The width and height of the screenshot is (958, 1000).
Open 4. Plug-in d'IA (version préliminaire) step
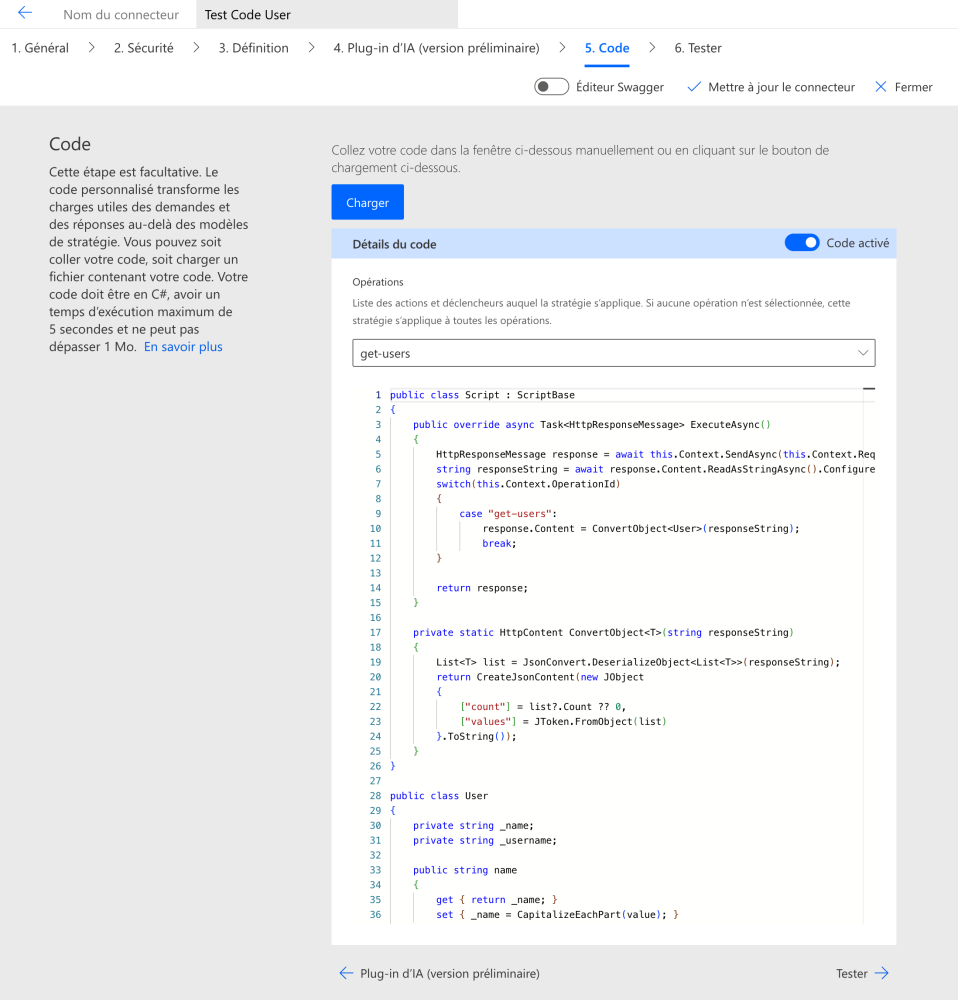coord(436,48)
